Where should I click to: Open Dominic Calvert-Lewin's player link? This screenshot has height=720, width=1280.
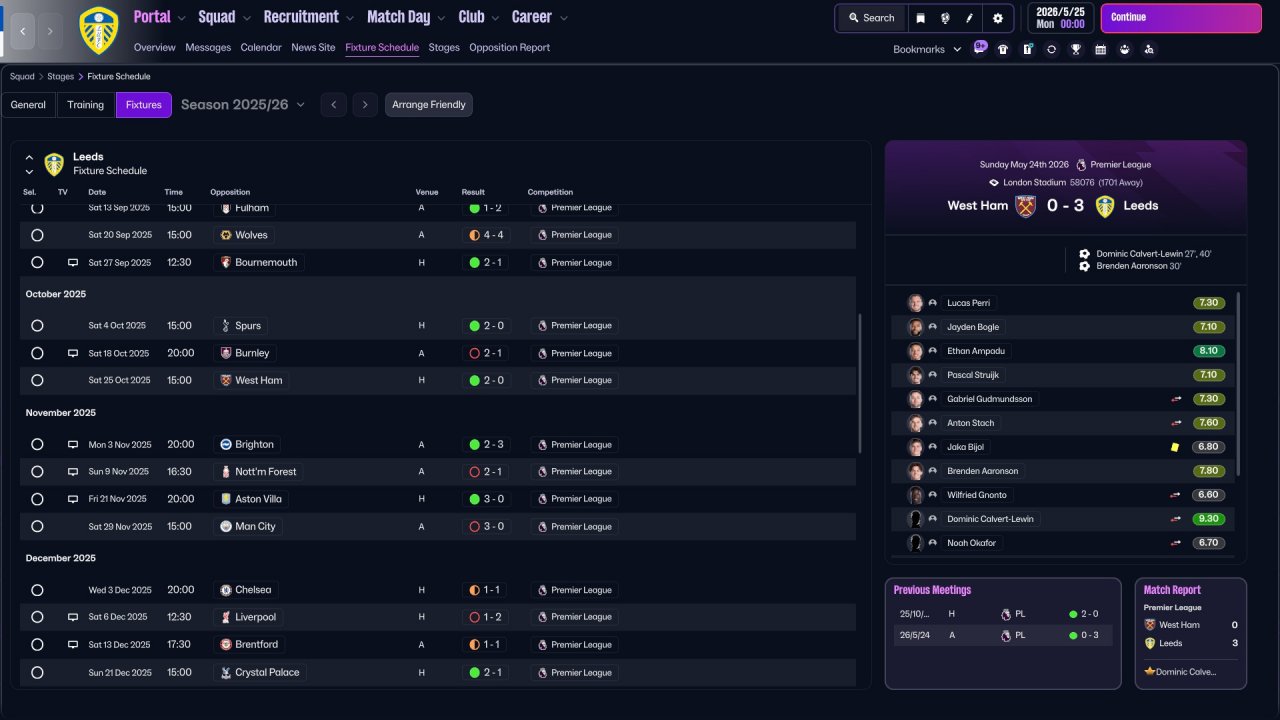point(990,519)
